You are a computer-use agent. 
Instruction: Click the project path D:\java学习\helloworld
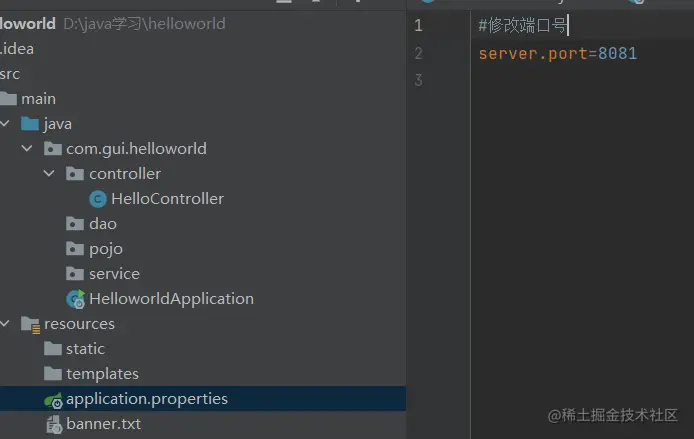pos(144,23)
